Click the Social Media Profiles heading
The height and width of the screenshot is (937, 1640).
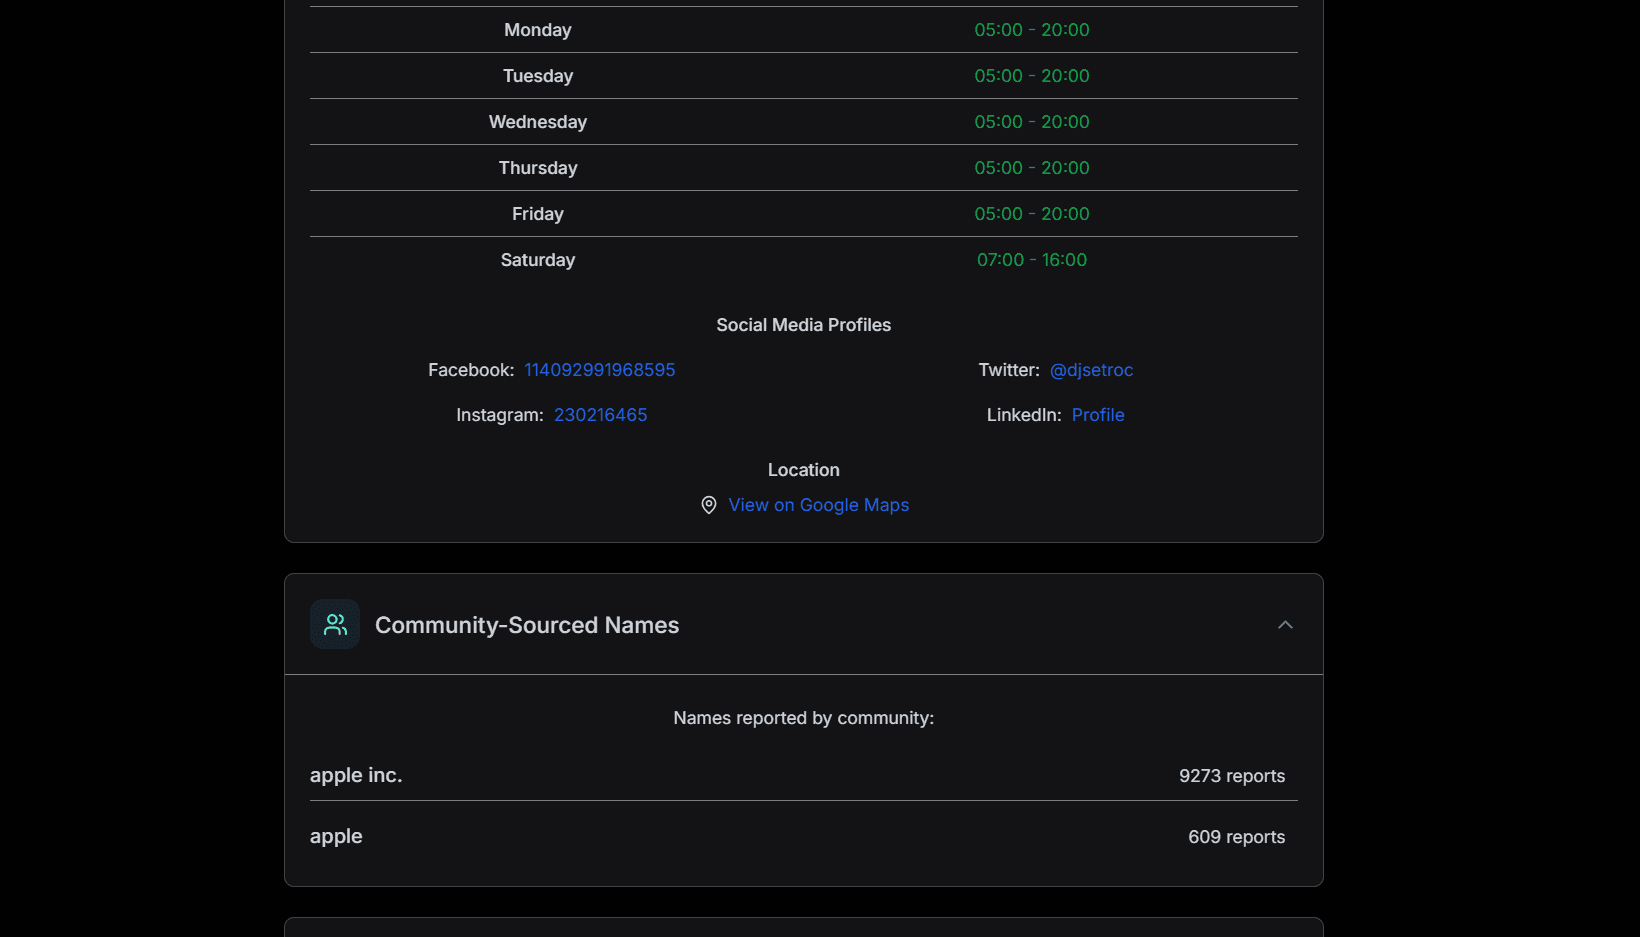804,325
